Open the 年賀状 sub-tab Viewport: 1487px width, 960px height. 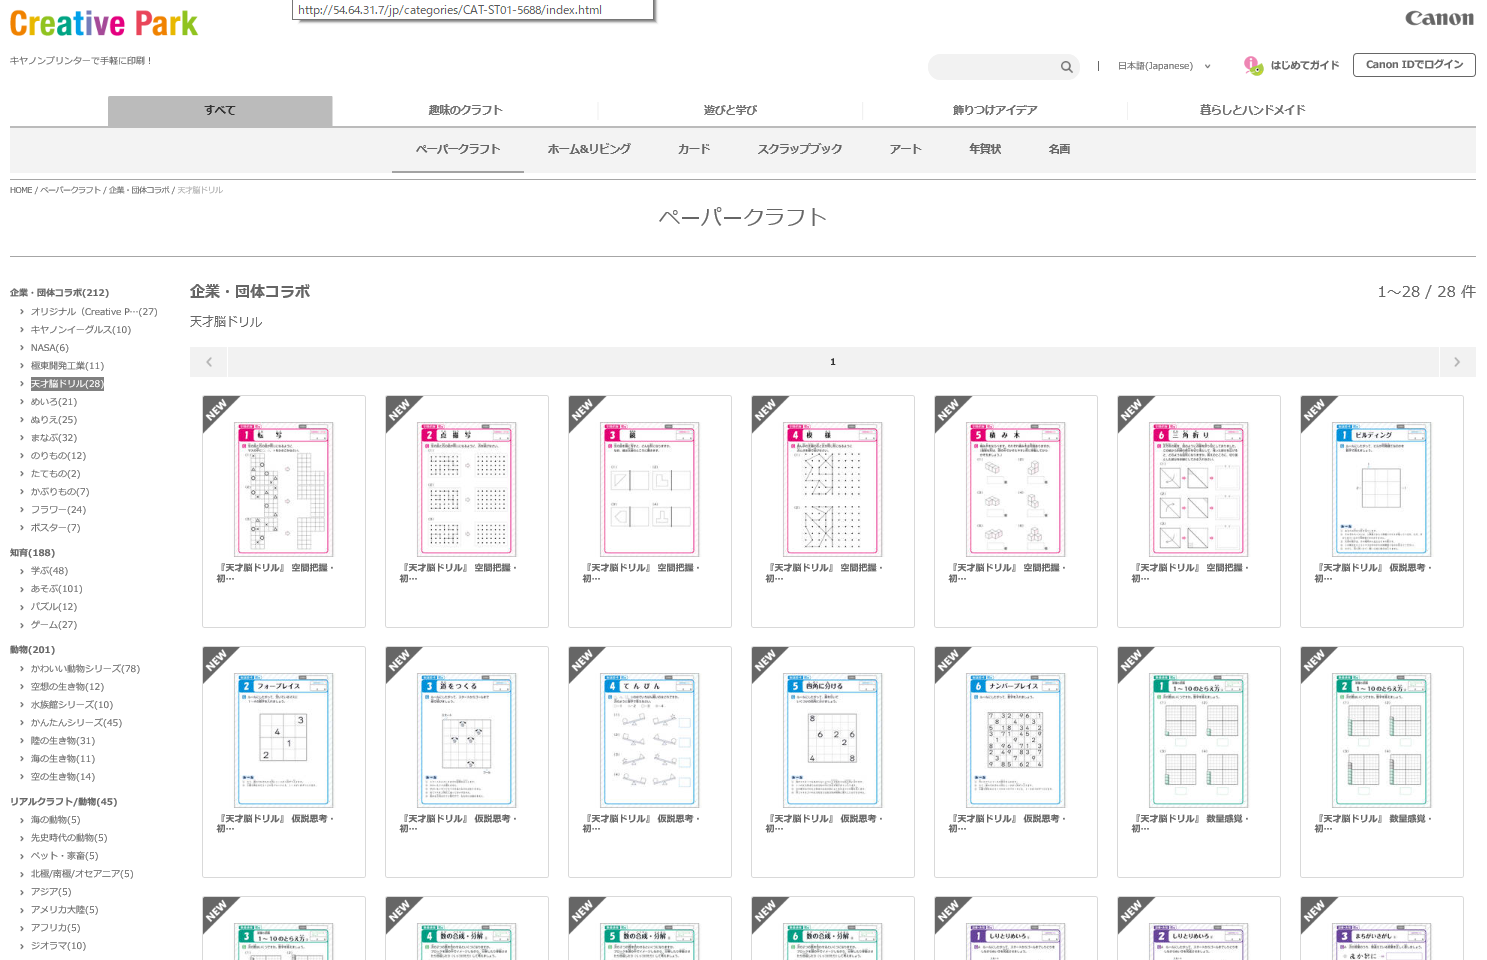click(x=985, y=149)
